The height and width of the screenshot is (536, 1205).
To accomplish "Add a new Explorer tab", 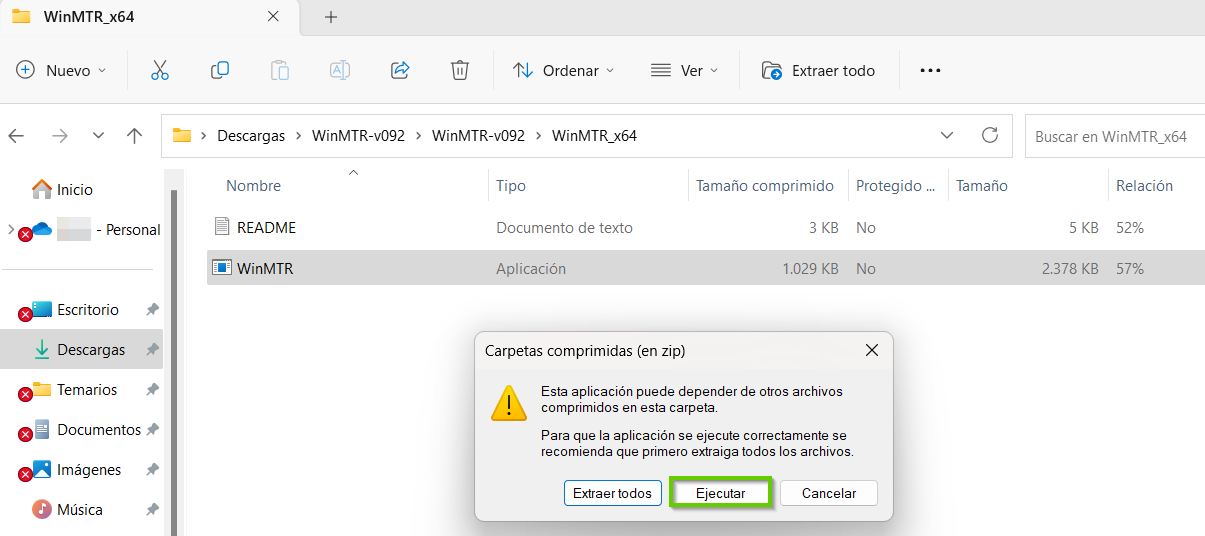I will pos(331,17).
